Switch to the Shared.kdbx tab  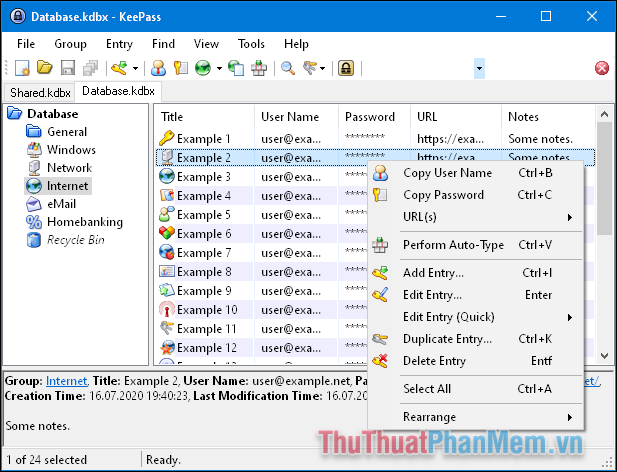[x=40, y=93]
